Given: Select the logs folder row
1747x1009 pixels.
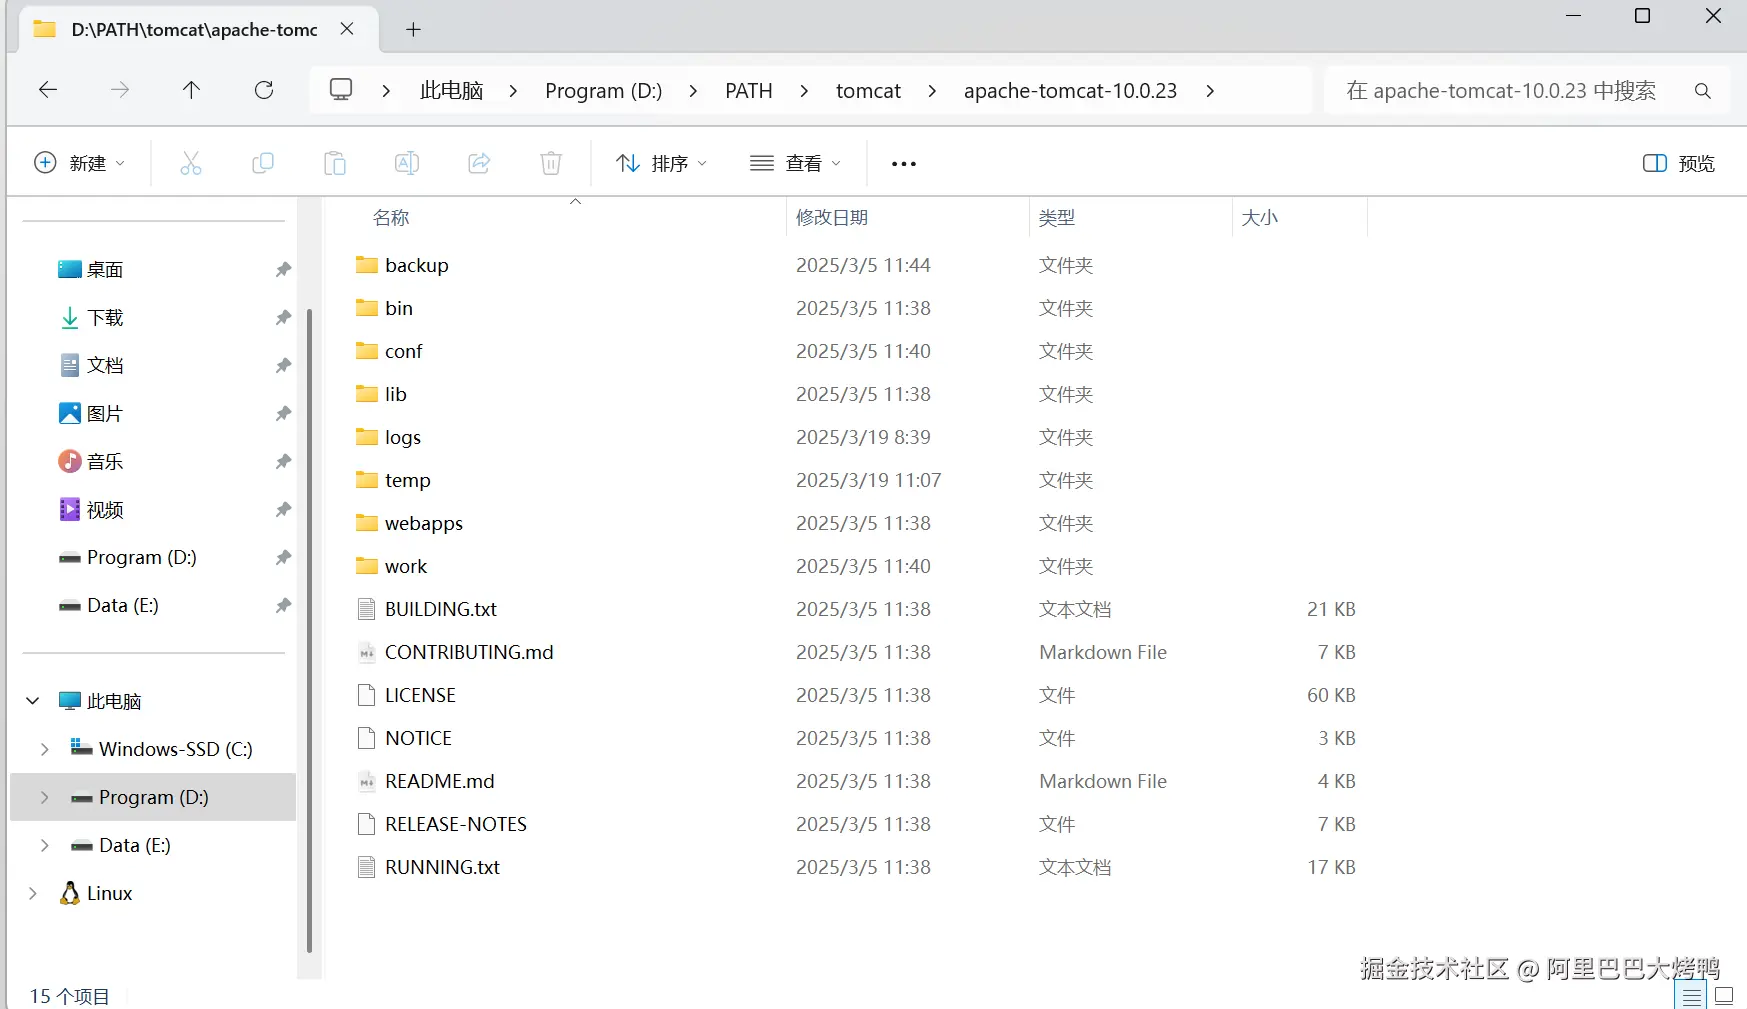Looking at the screenshot, I should (x=860, y=437).
